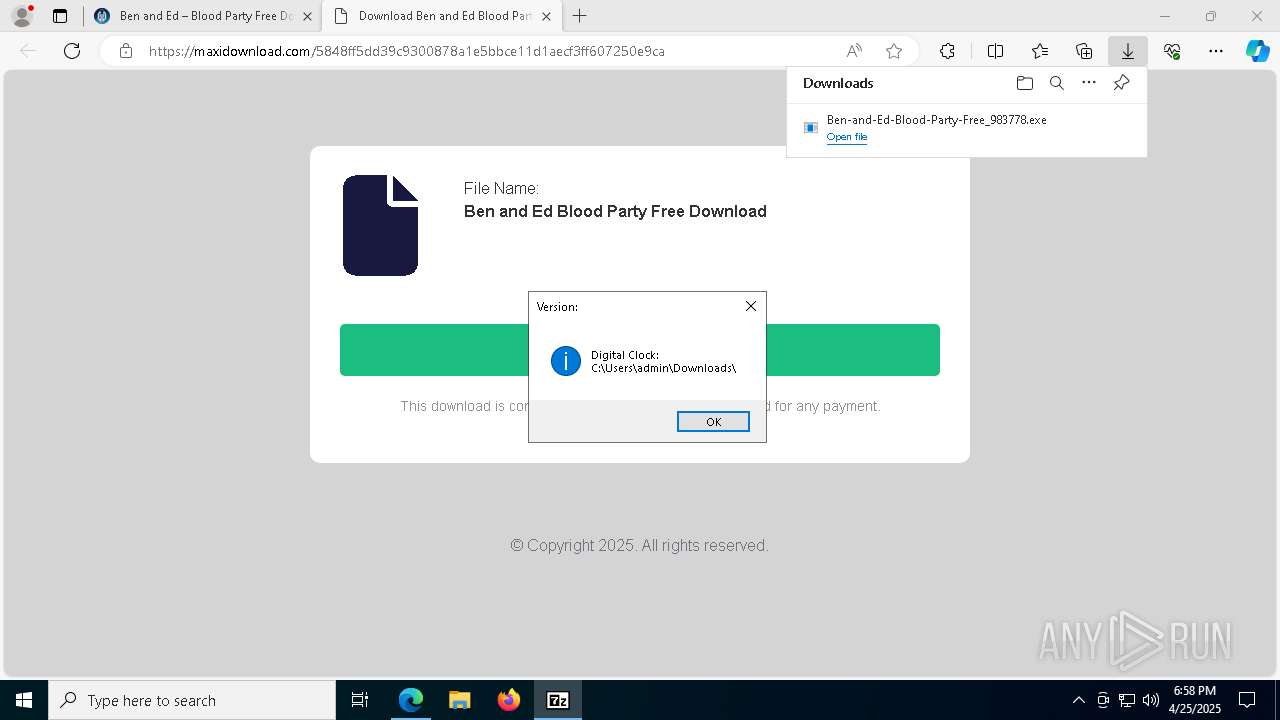Open the network tray icon

pos(1127,700)
